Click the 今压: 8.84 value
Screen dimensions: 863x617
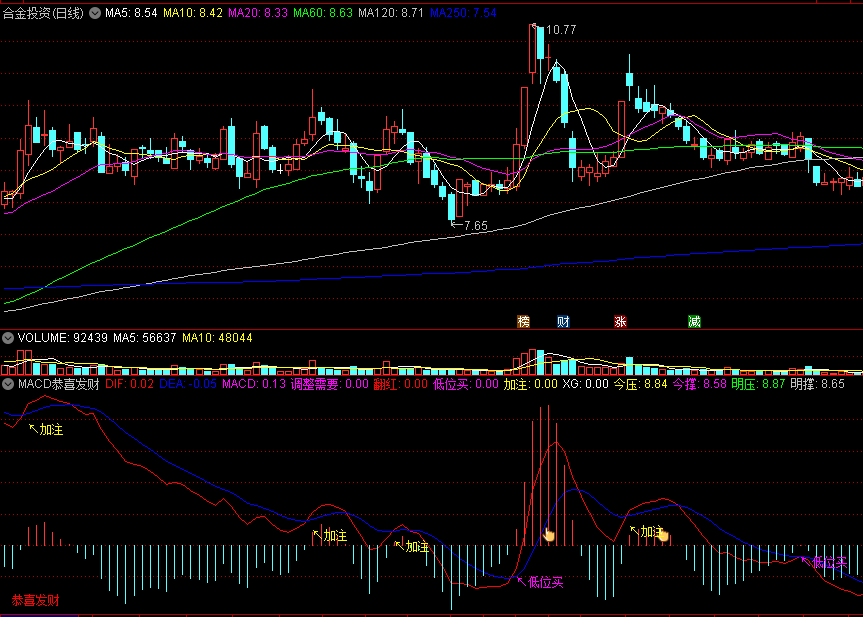point(640,384)
